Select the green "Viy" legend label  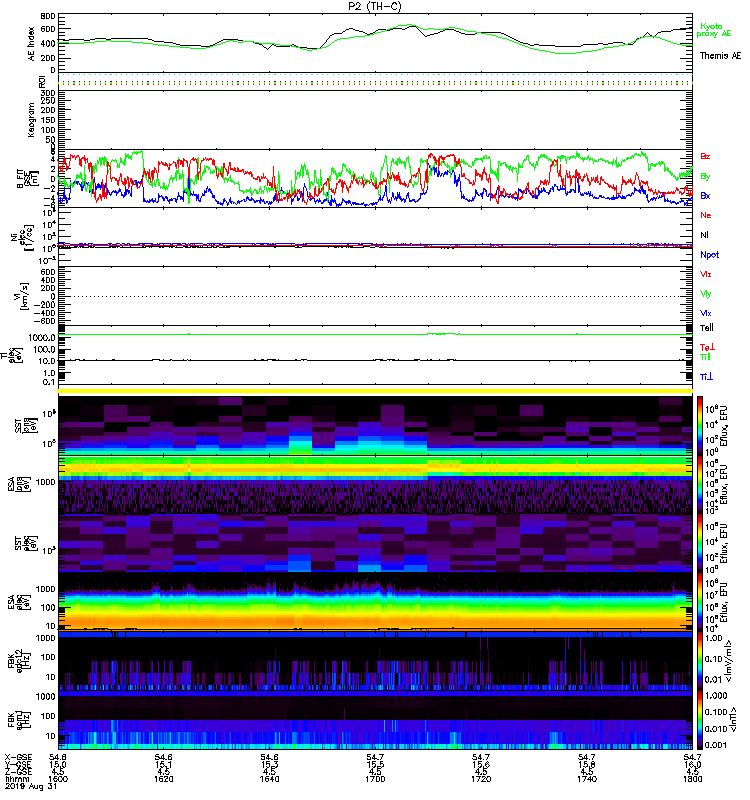705,294
